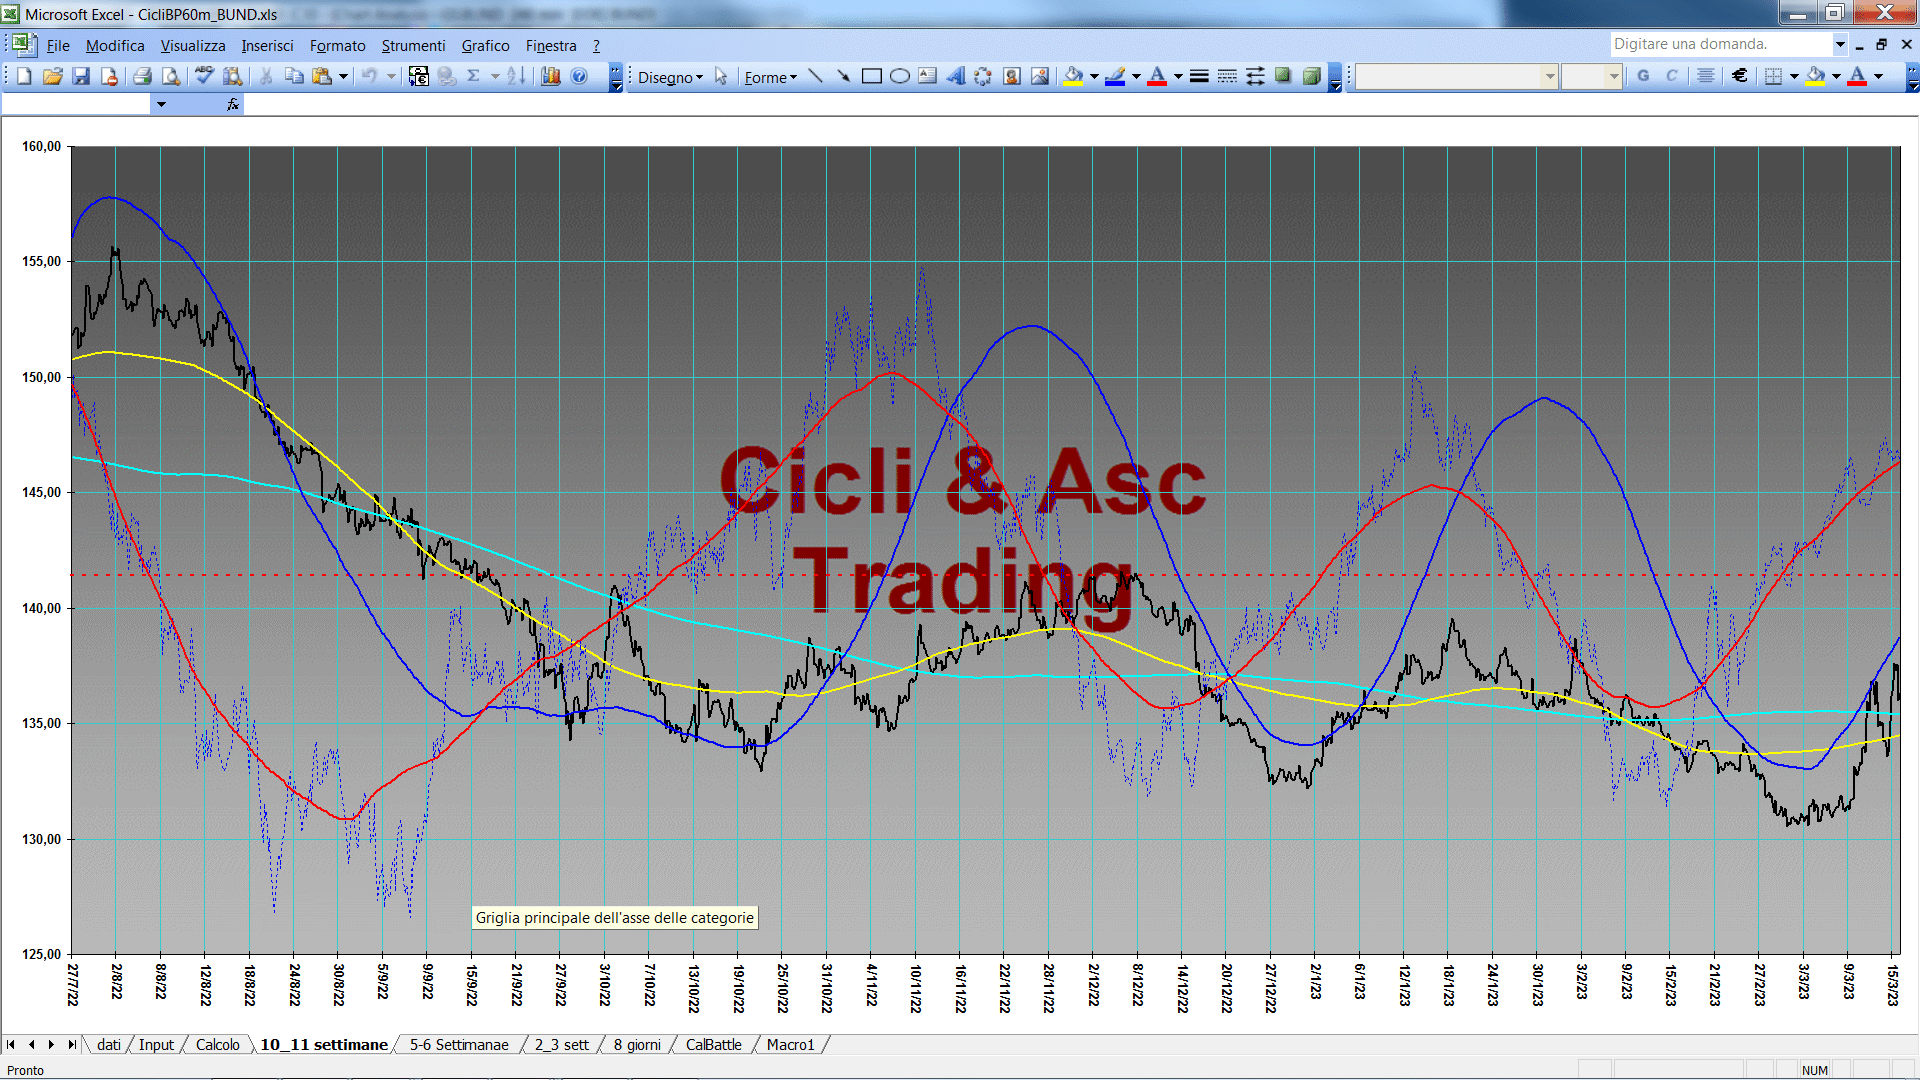Open dash style options
This screenshot has width=1920, height=1080.
(1227, 76)
